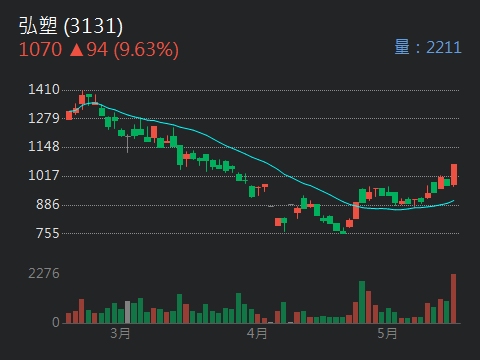Click the 2276 volume axis label

click(44, 273)
